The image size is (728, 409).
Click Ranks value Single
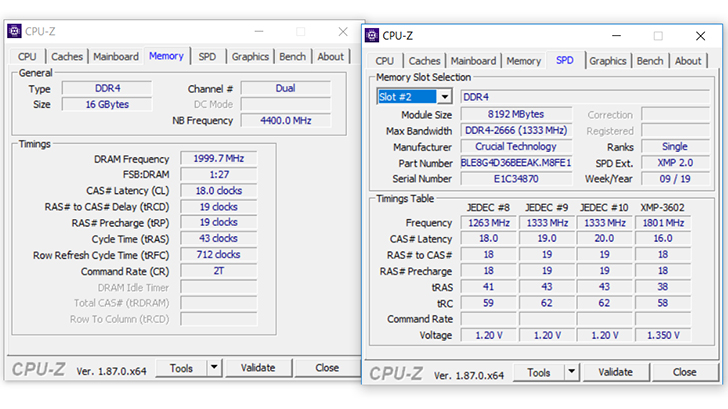coord(675,147)
